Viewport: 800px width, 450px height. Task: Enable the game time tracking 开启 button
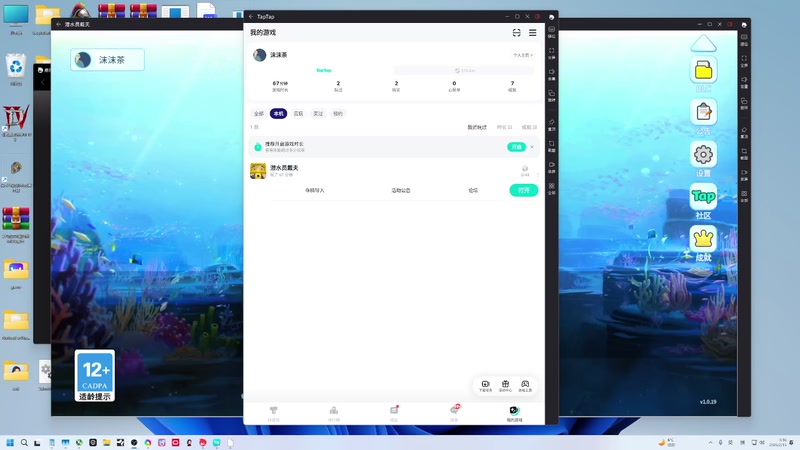[516, 147]
